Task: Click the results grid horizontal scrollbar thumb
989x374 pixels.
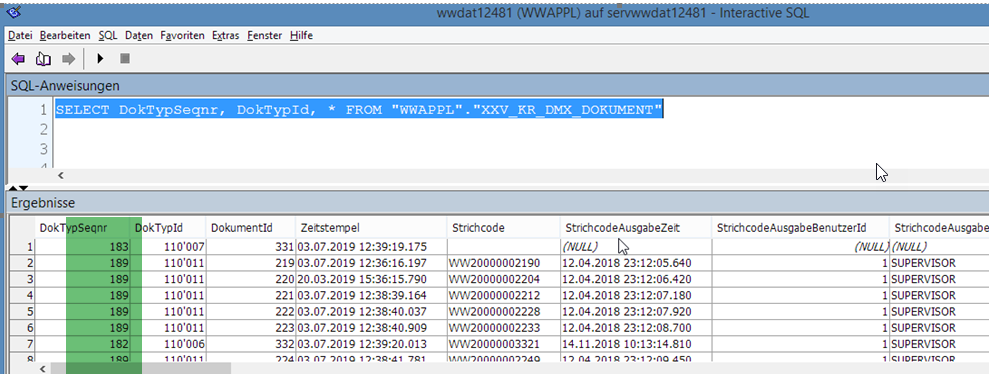Action: click(141, 368)
